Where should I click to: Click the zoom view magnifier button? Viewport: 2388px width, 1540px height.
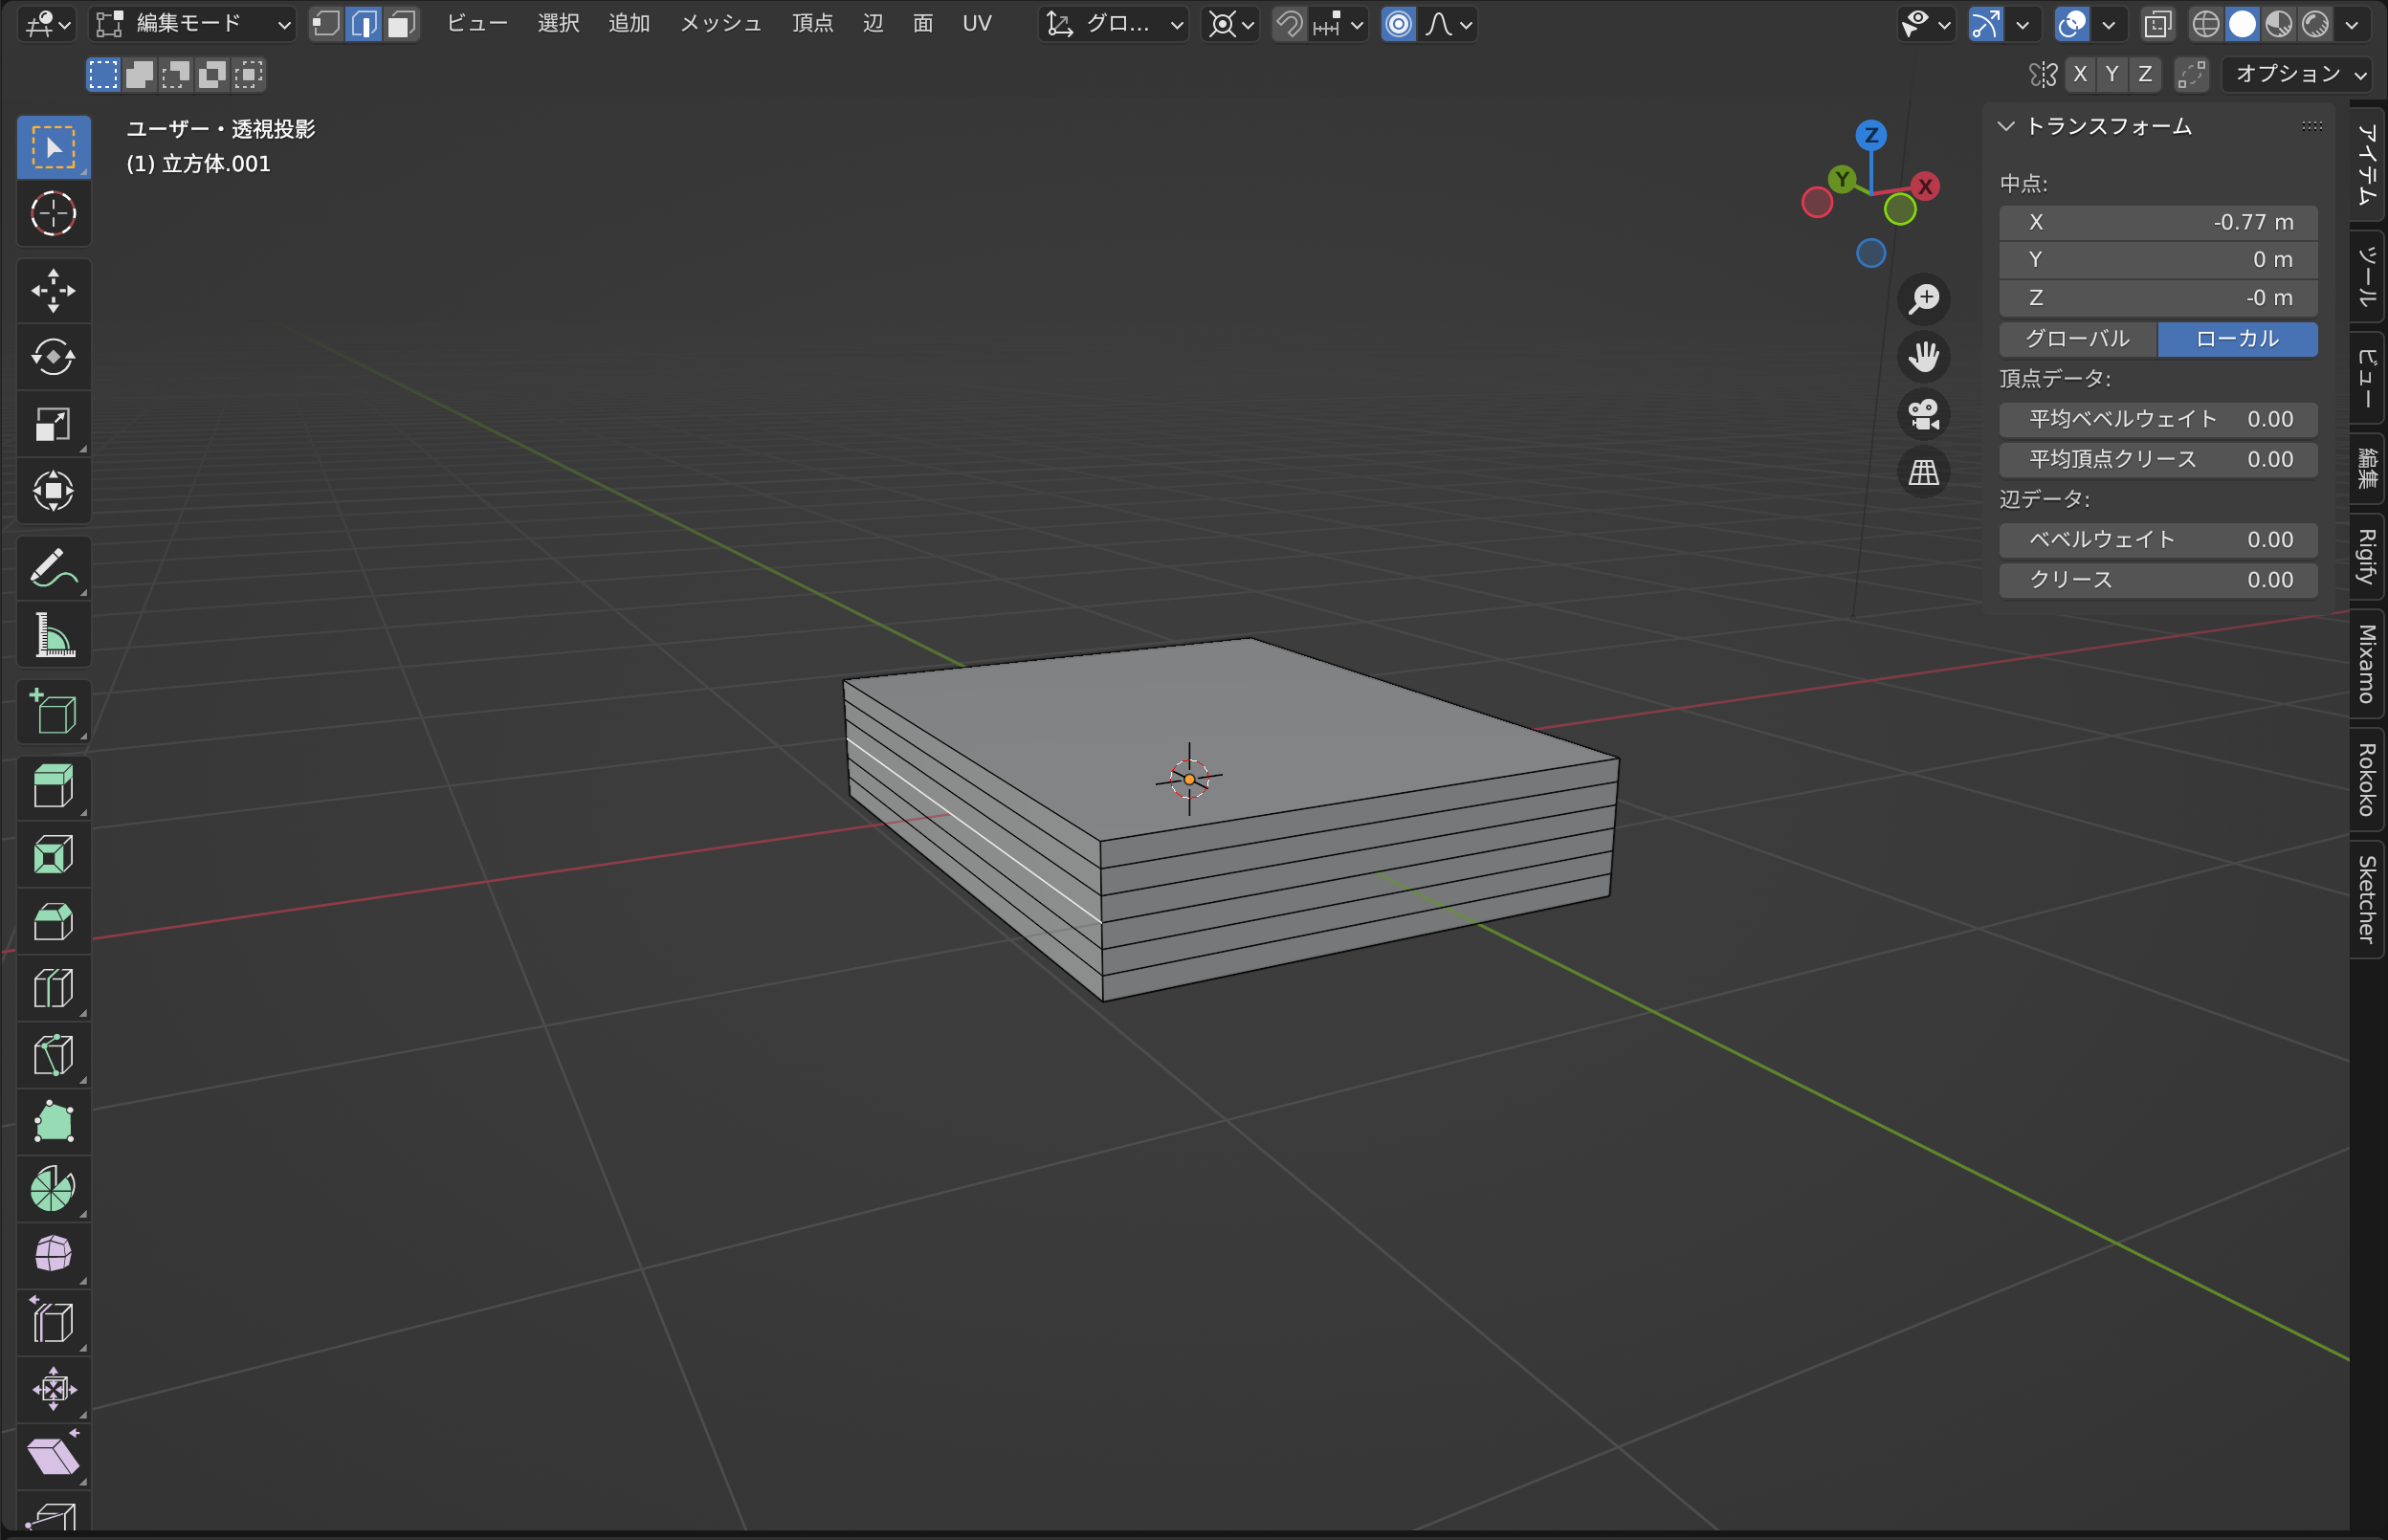click(1924, 299)
